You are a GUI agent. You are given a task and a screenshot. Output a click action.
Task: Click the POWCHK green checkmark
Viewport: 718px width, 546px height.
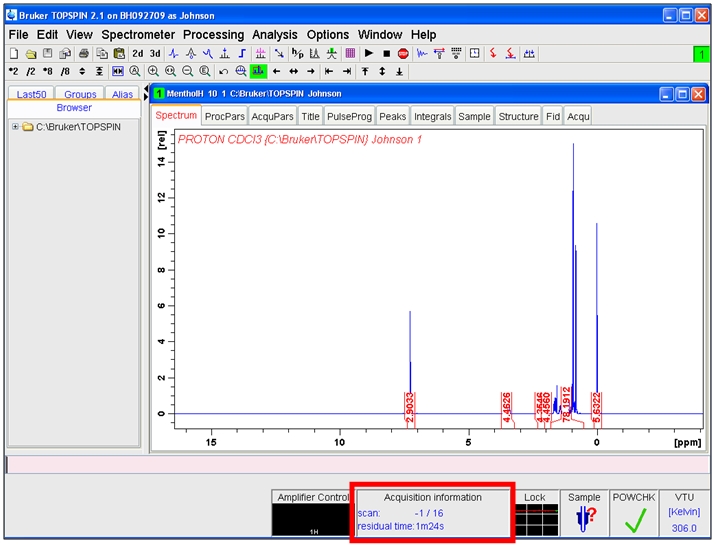coord(635,520)
